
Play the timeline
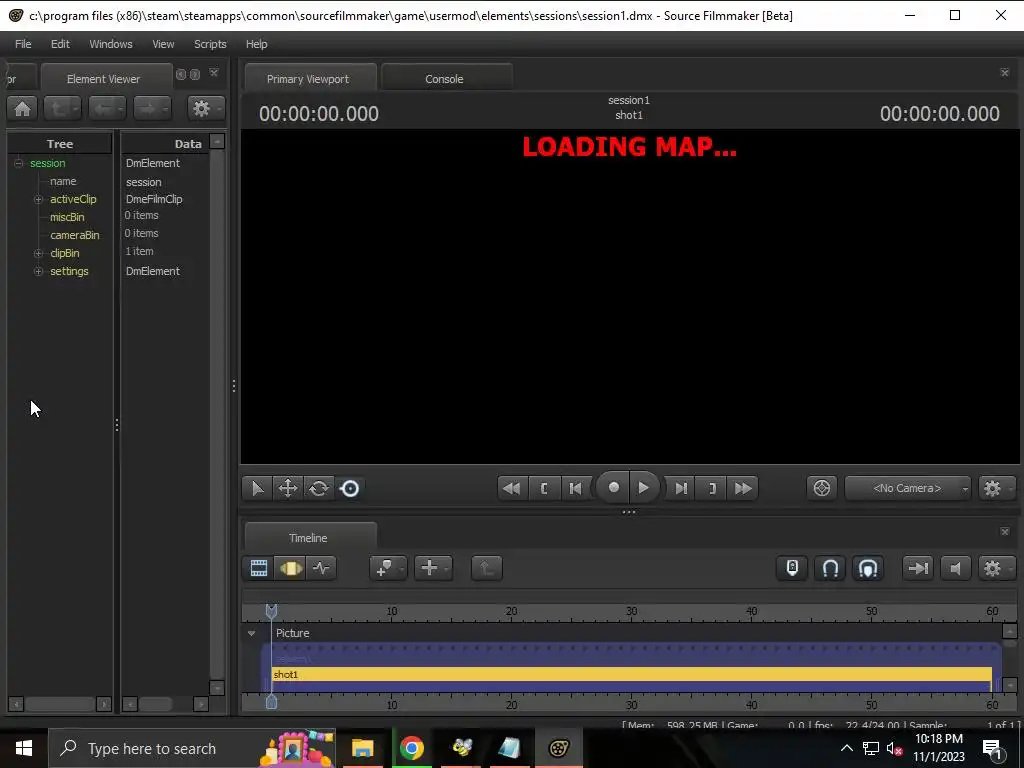click(x=644, y=487)
